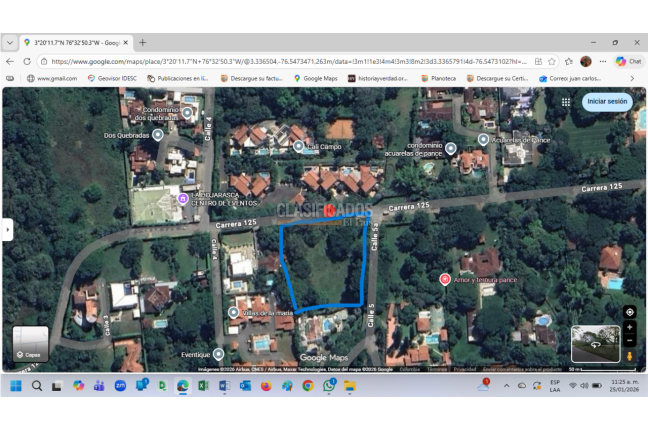Open Firefox on the taskbar
This screenshot has width=648, height=430.
tap(266, 386)
